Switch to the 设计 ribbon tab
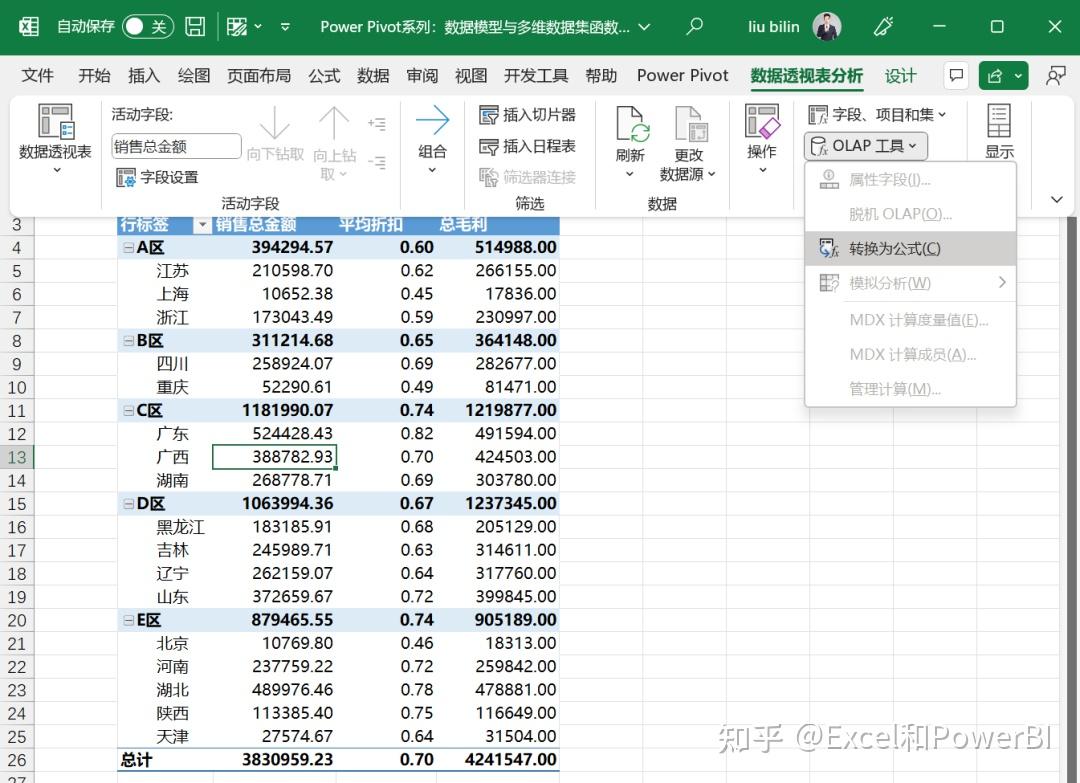 point(899,75)
